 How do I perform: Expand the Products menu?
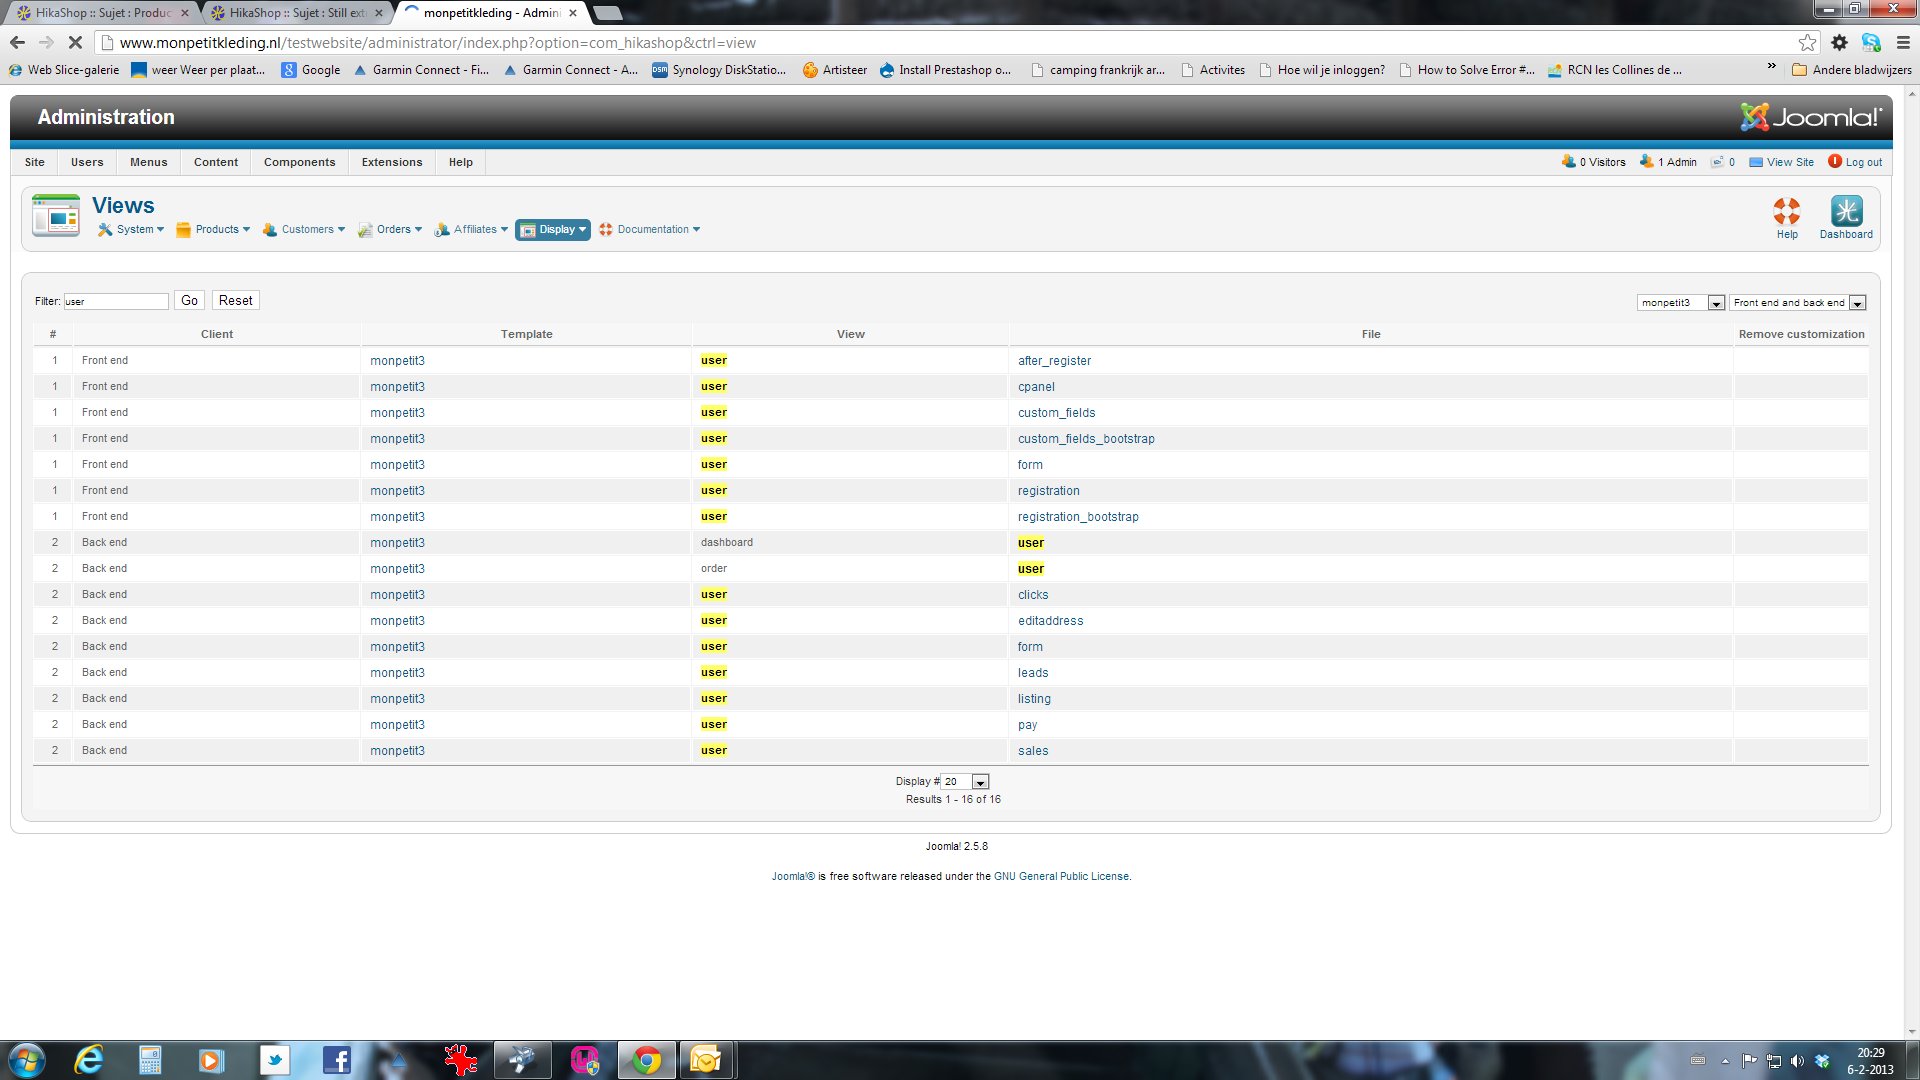214,230
